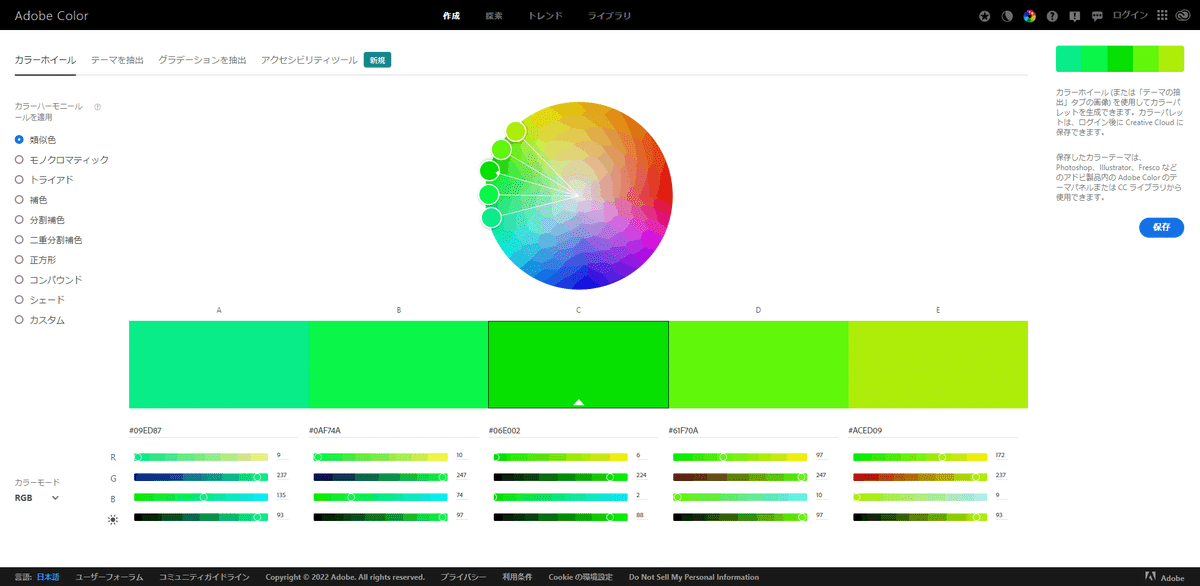Click the 新規 badge next to accessibility tab

(x=377, y=60)
